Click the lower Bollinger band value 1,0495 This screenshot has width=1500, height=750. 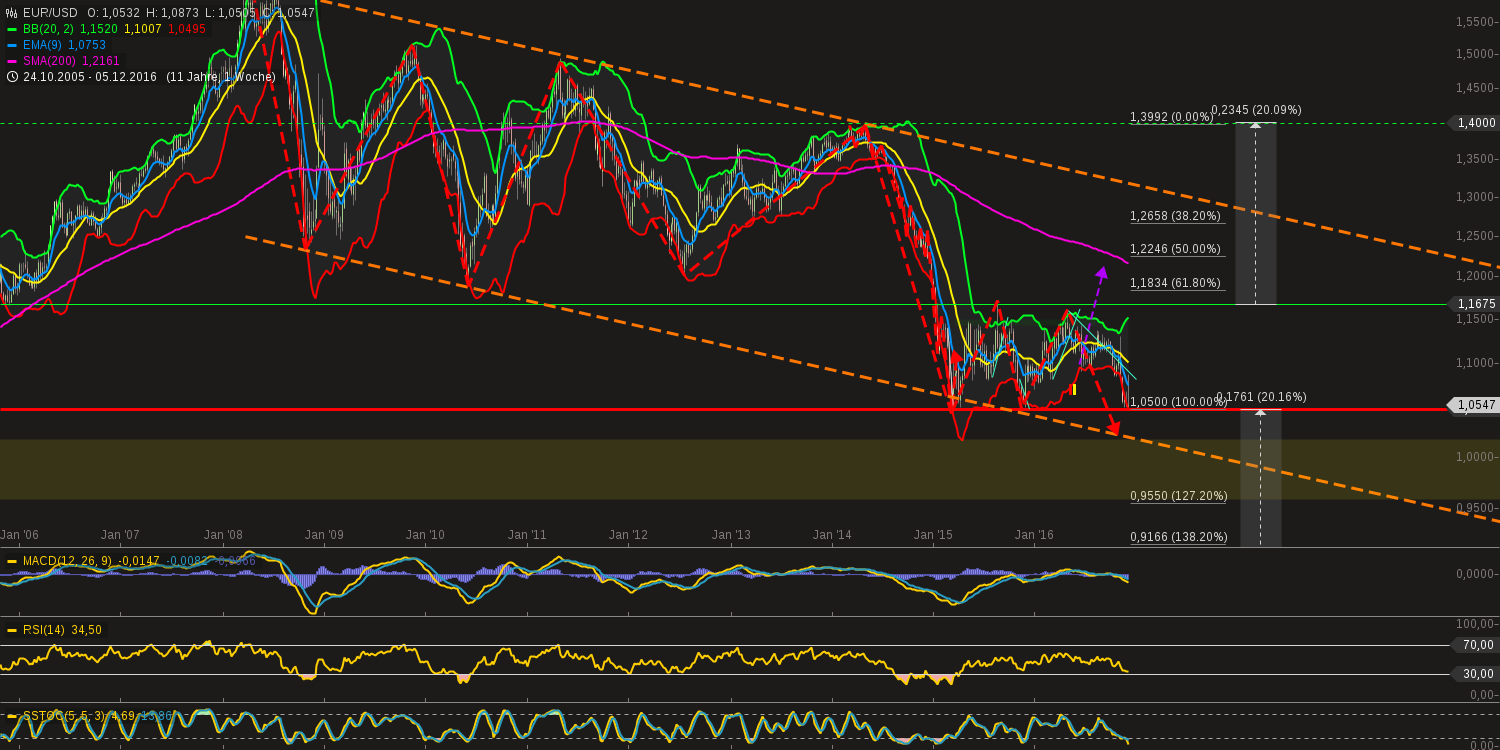[x=187, y=29]
